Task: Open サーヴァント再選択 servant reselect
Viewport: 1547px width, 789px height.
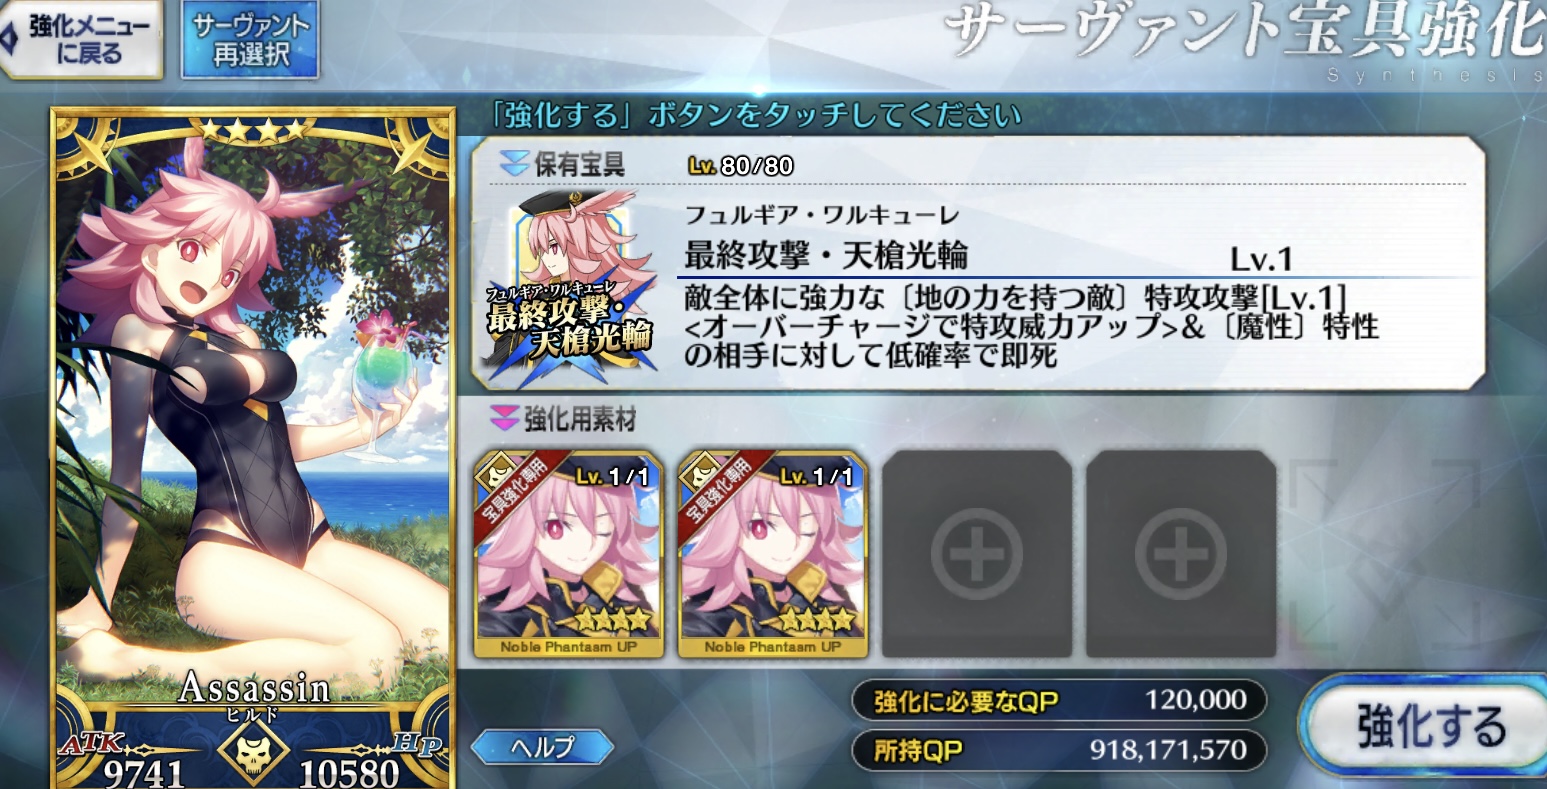Action: tap(250, 40)
